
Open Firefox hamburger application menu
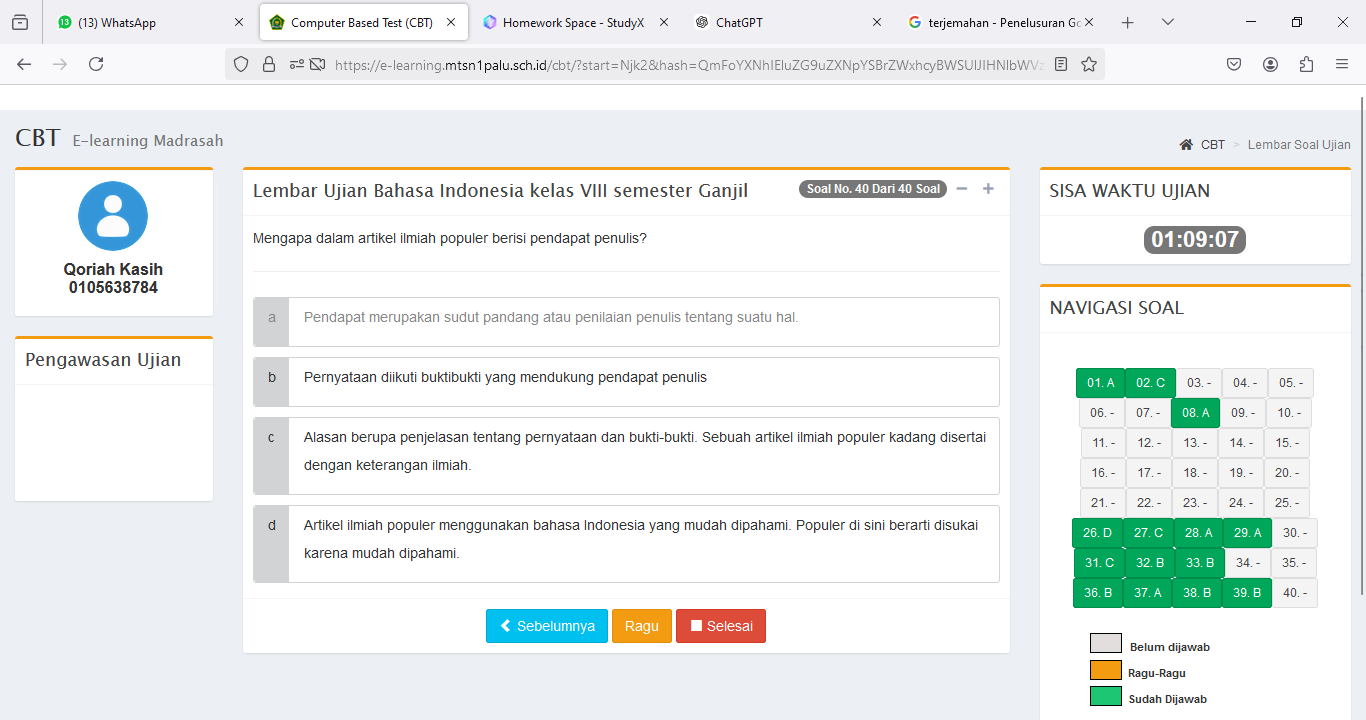click(1342, 64)
